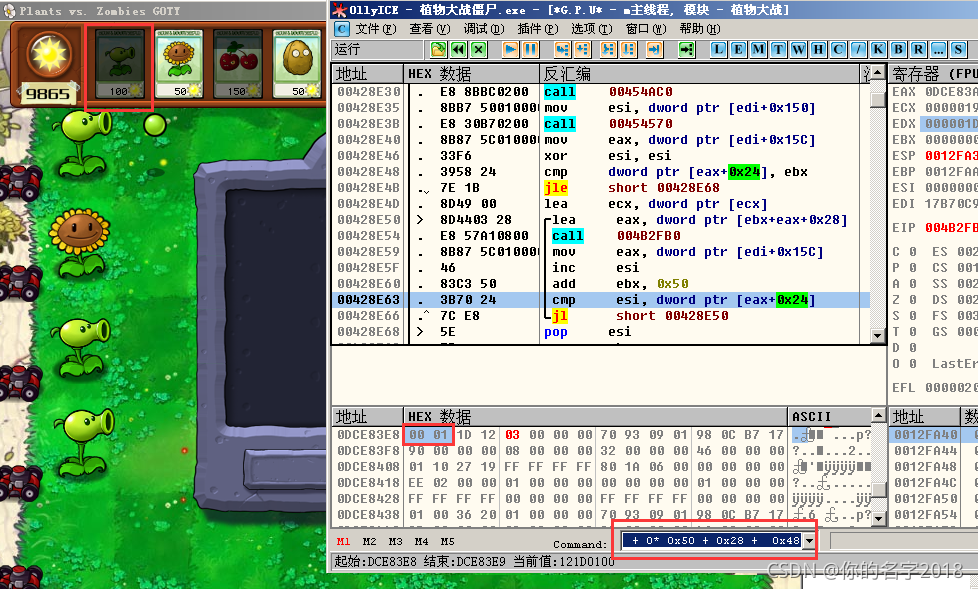Open the CPU window with the C toolbar button

(838, 49)
